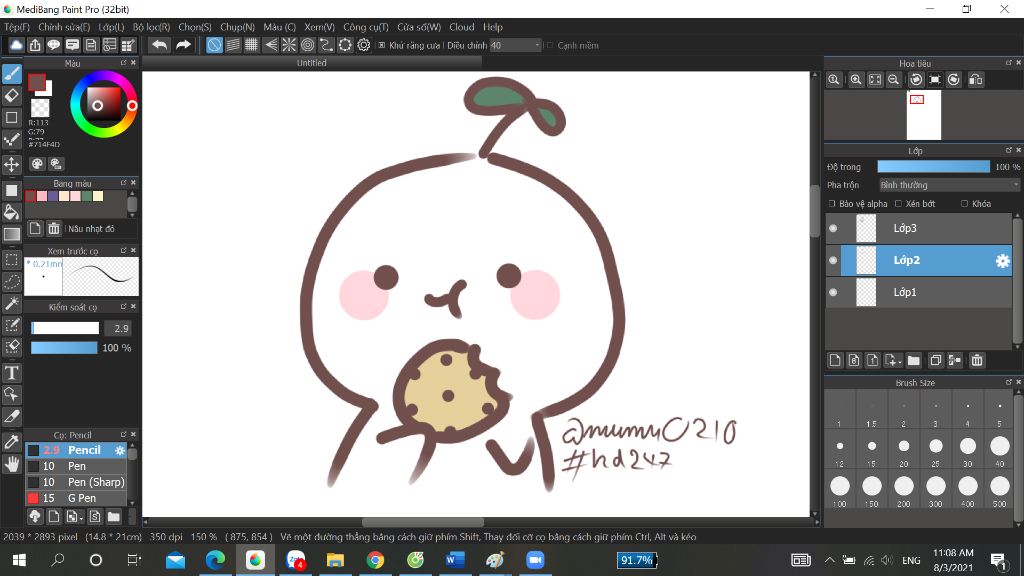The width and height of the screenshot is (1024, 576).
Task: Enable the radial snap guide
Action: coord(289,45)
